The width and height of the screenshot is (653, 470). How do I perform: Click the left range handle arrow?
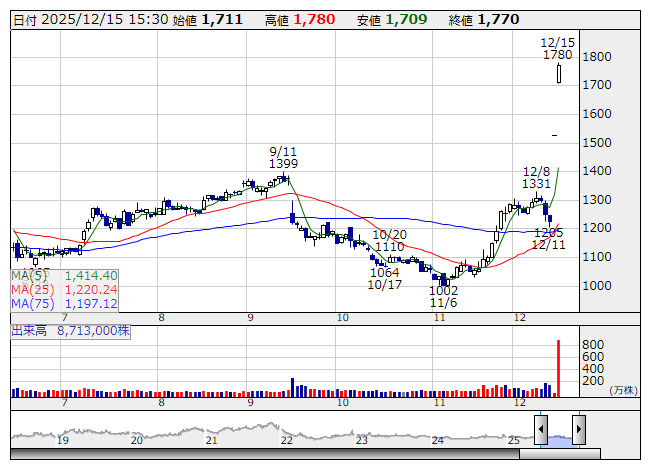point(541,429)
